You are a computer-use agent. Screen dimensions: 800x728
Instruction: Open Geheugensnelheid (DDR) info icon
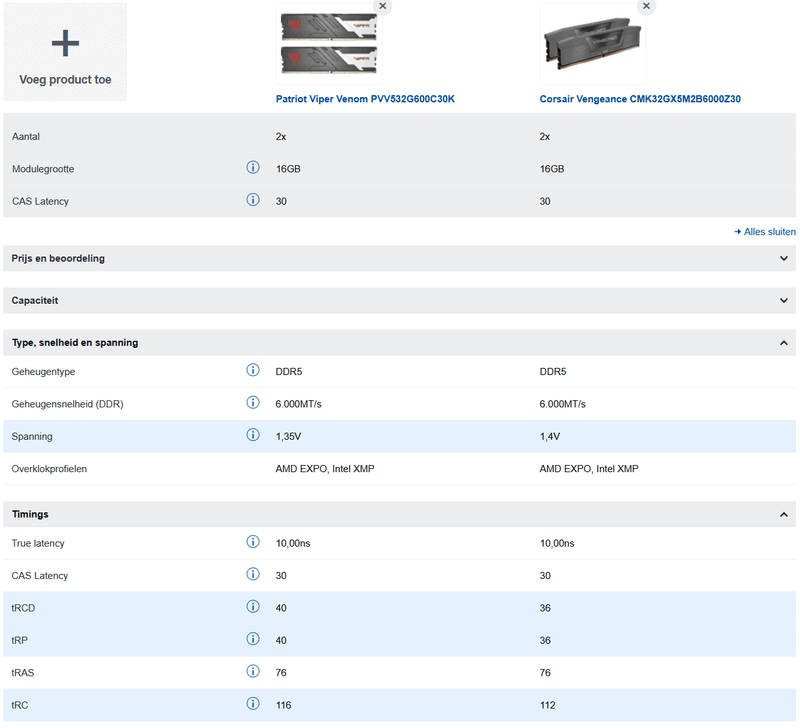point(253,403)
